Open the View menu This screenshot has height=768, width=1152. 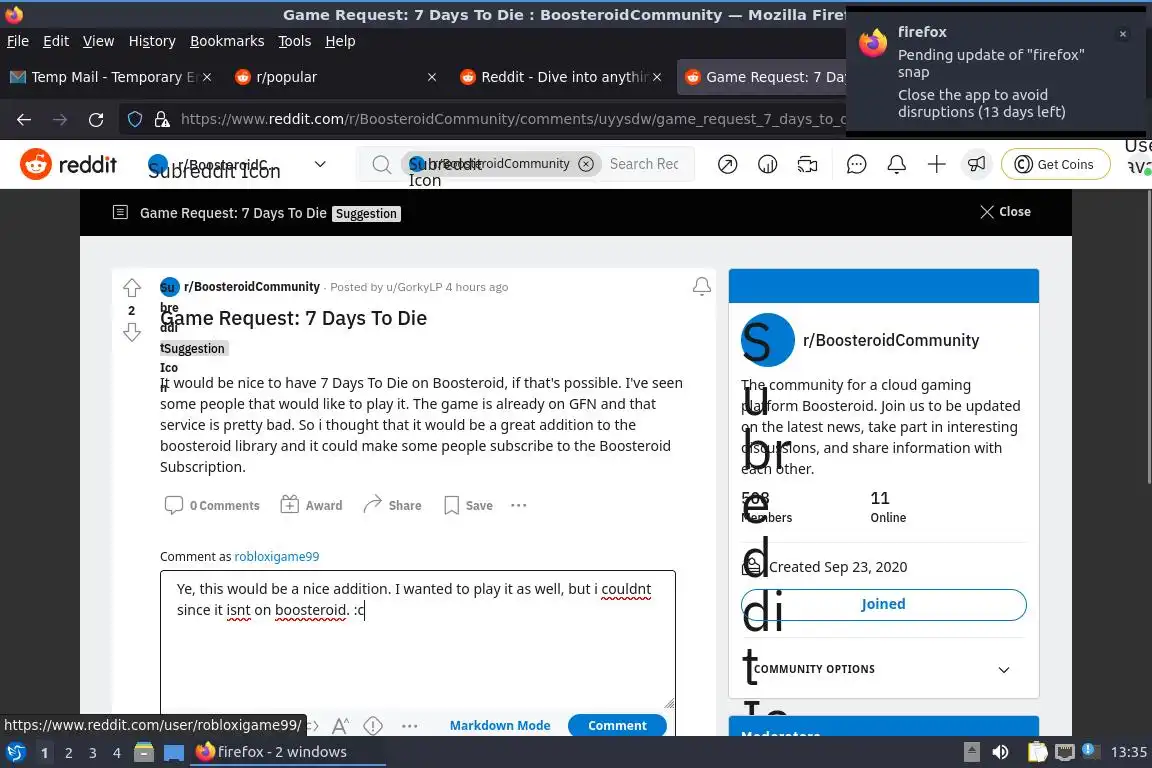click(98, 41)
